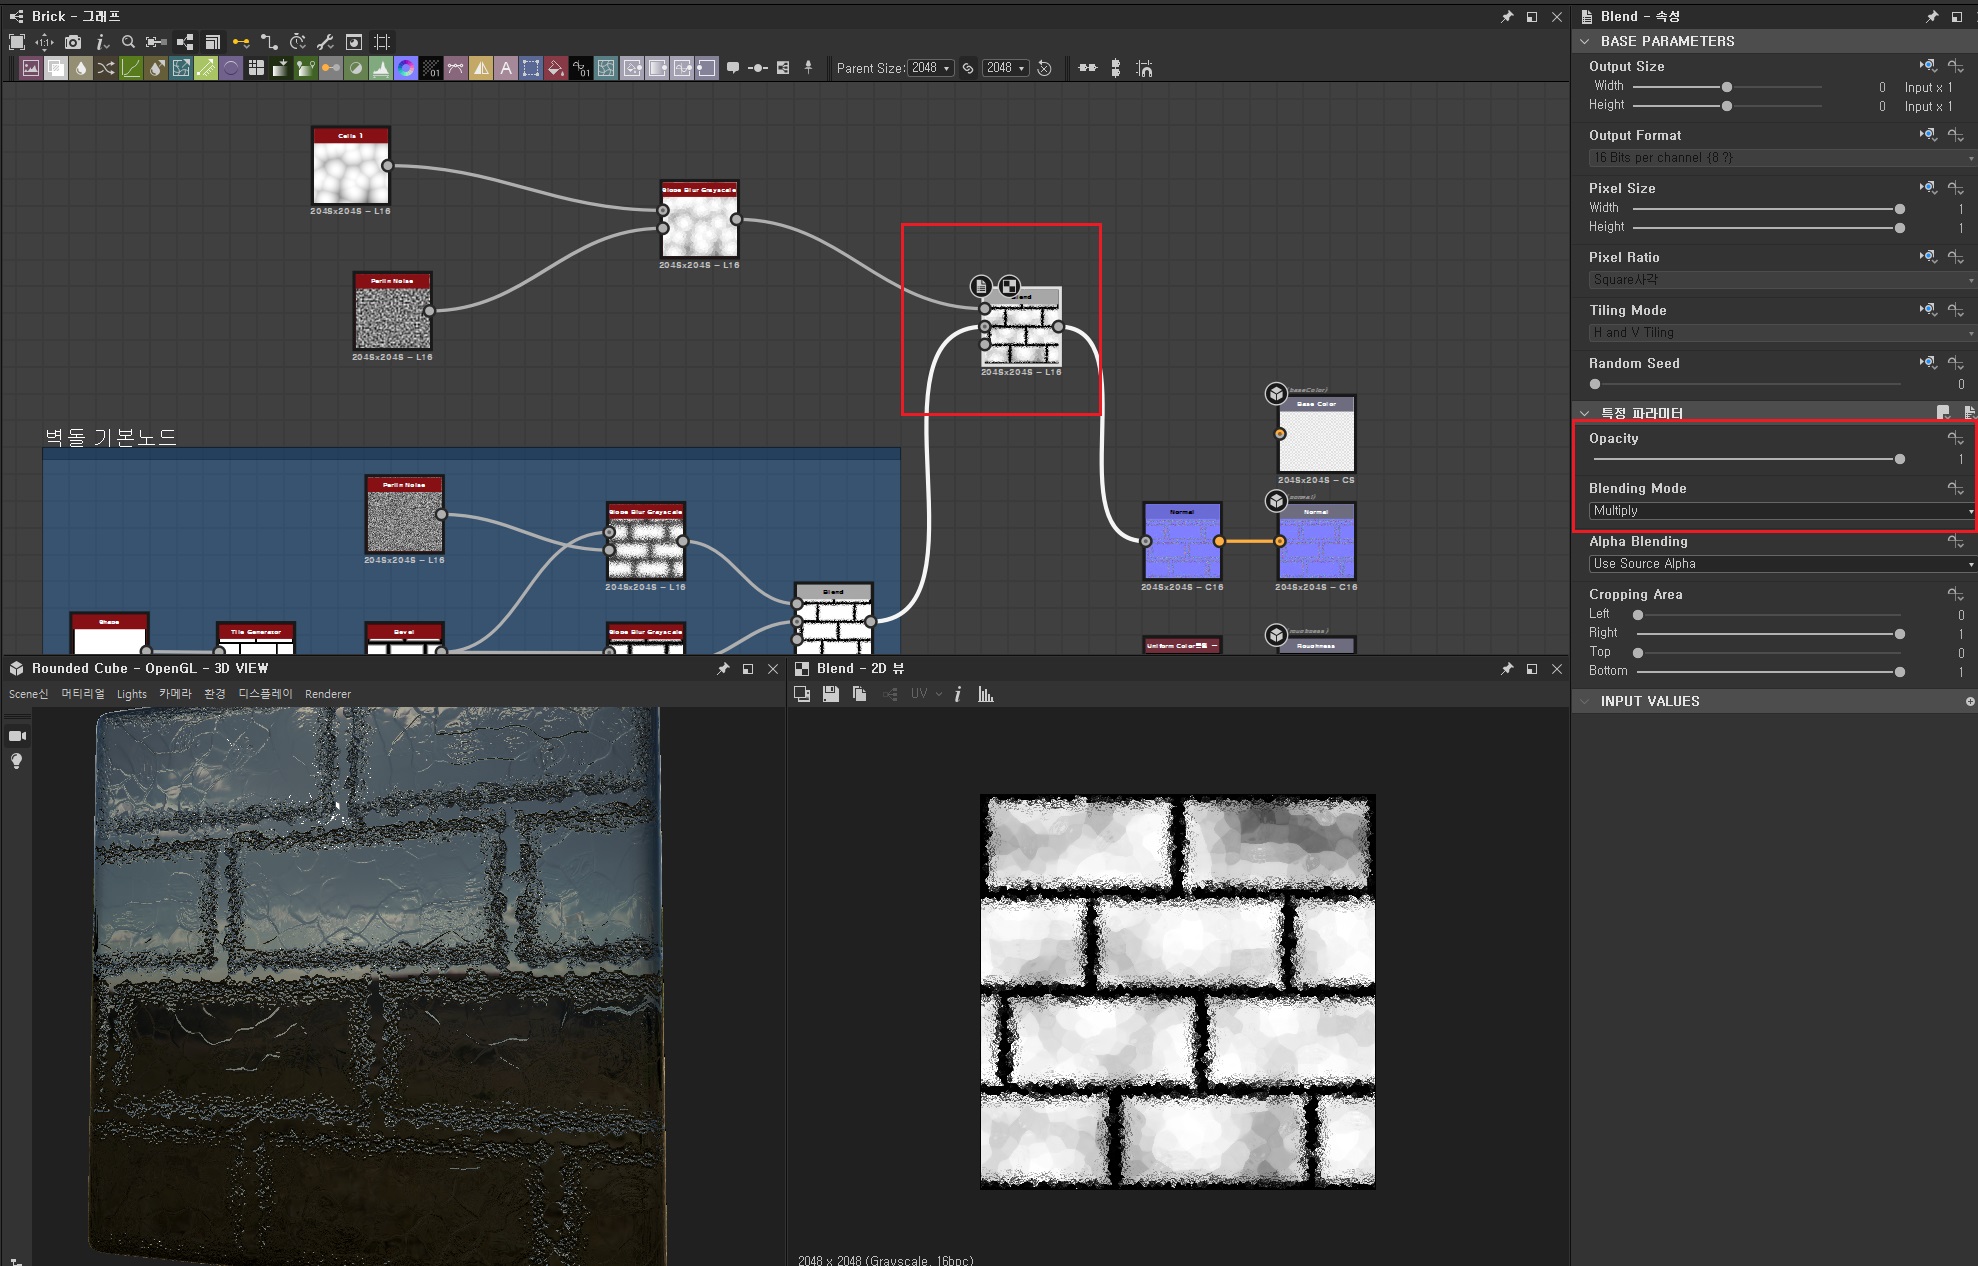Click the camera icon in 3D view sidebar
The width and height of the screenshot is (1978, 1266).
17,736
